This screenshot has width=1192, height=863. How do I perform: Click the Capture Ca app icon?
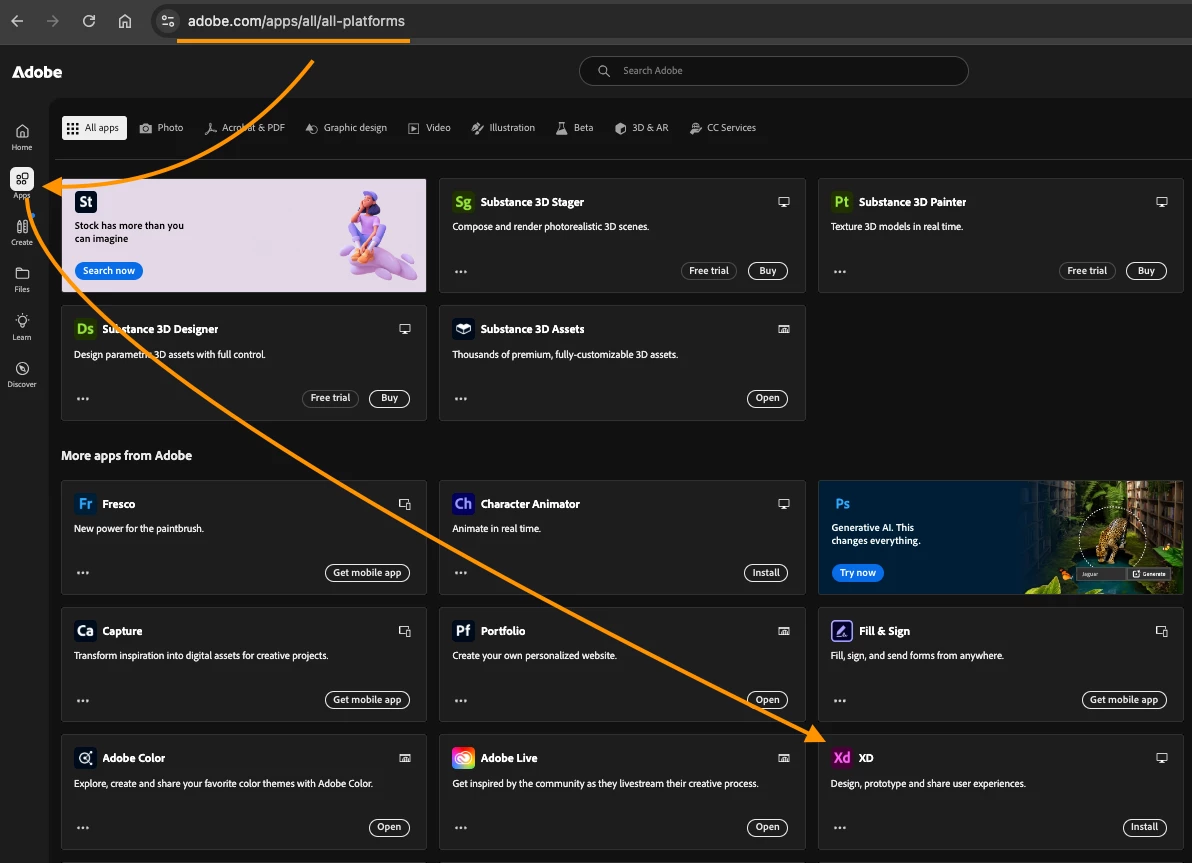[x=85, y=630]
